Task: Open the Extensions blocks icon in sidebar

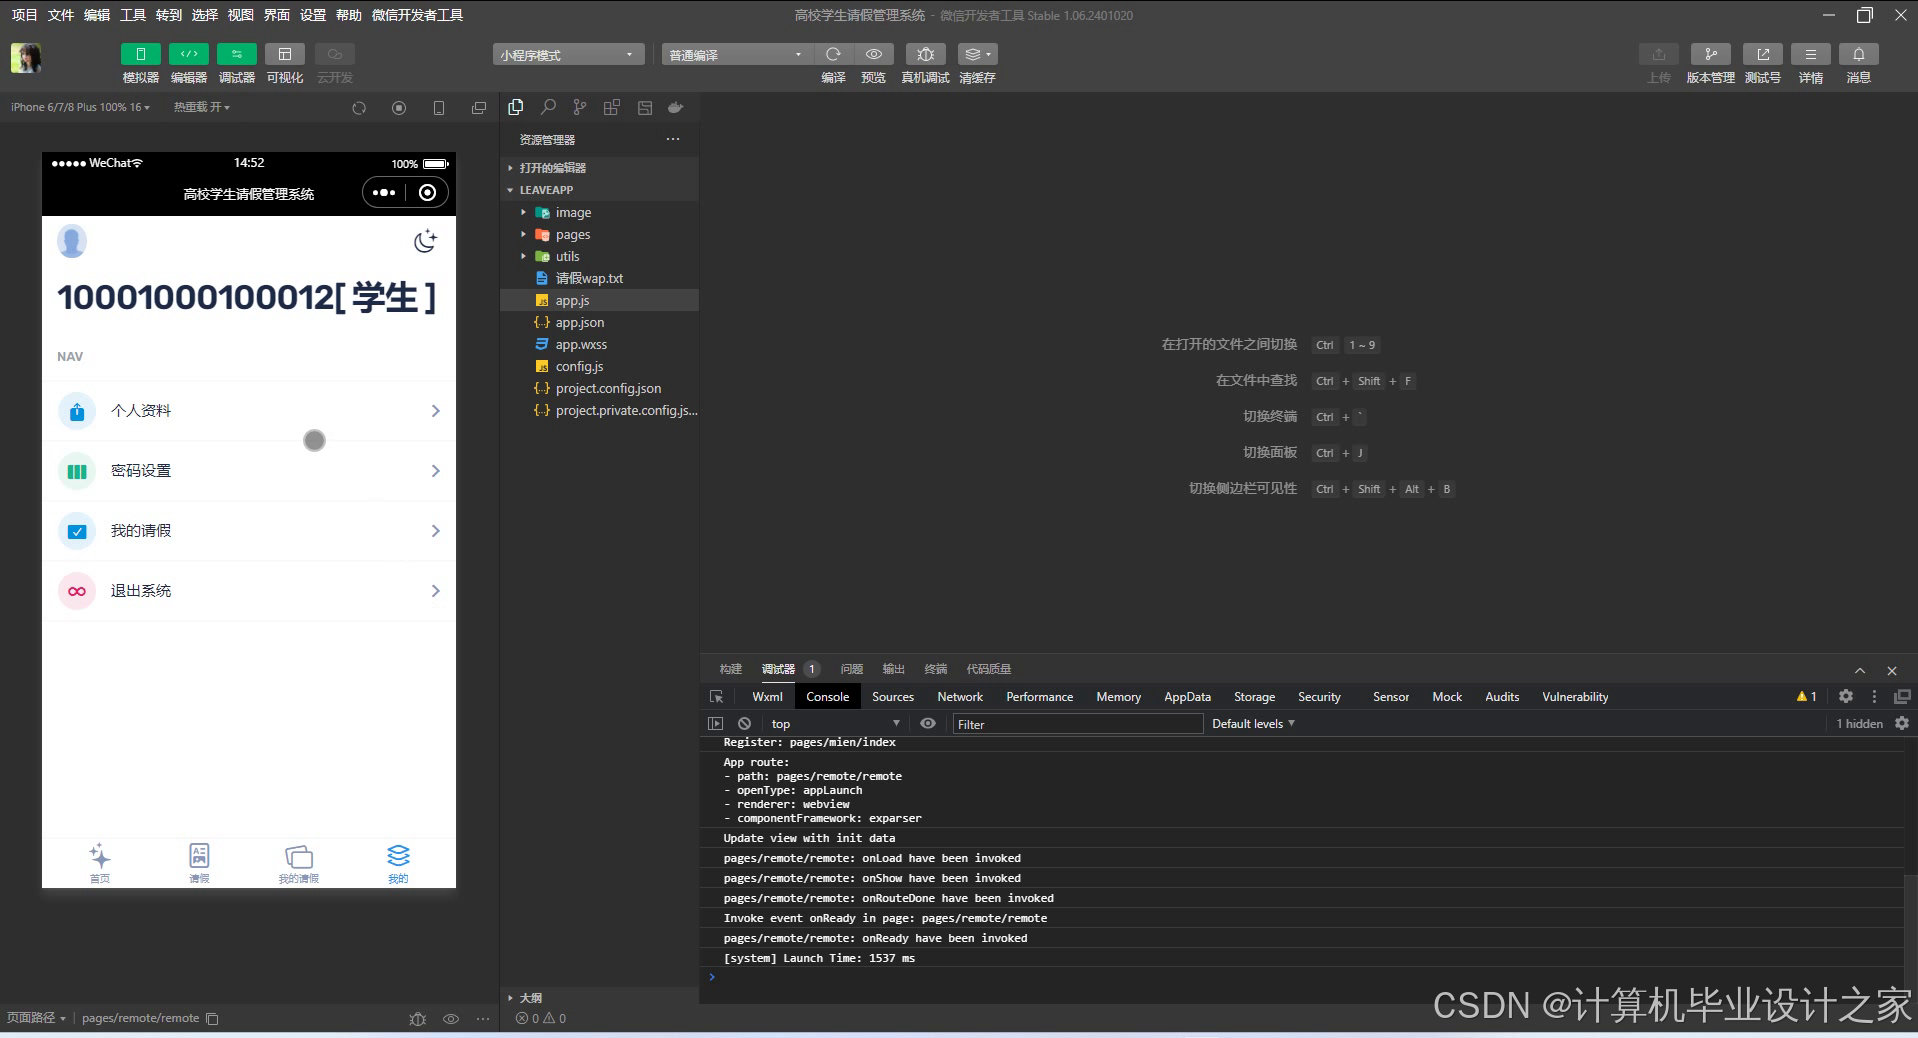Action: [x=612, y=107]
